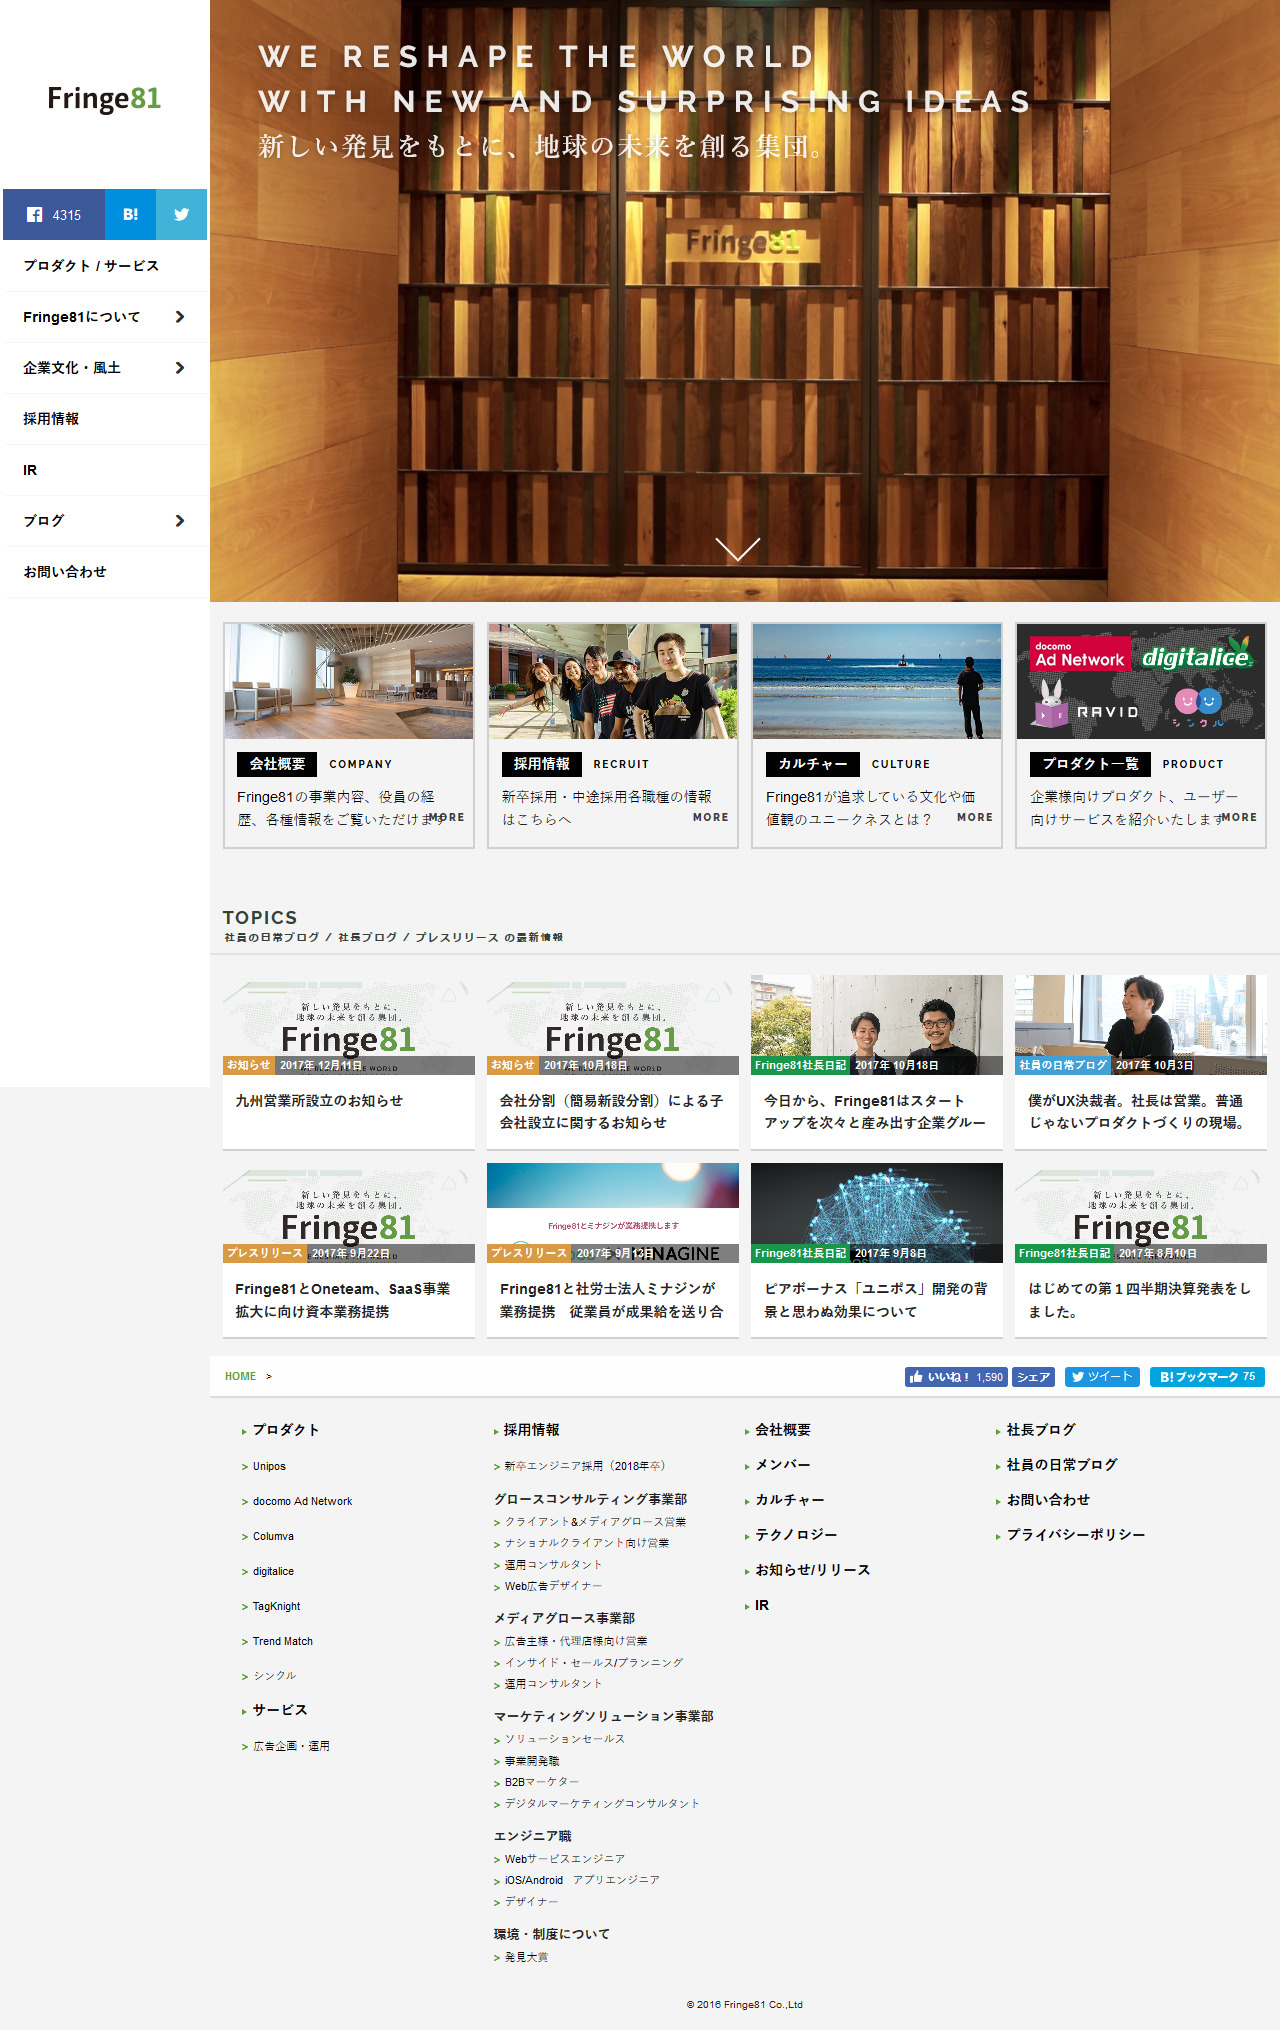Click the ツイート tweet button
1280x2030 pixels.
click(x=1101, y=1377)
